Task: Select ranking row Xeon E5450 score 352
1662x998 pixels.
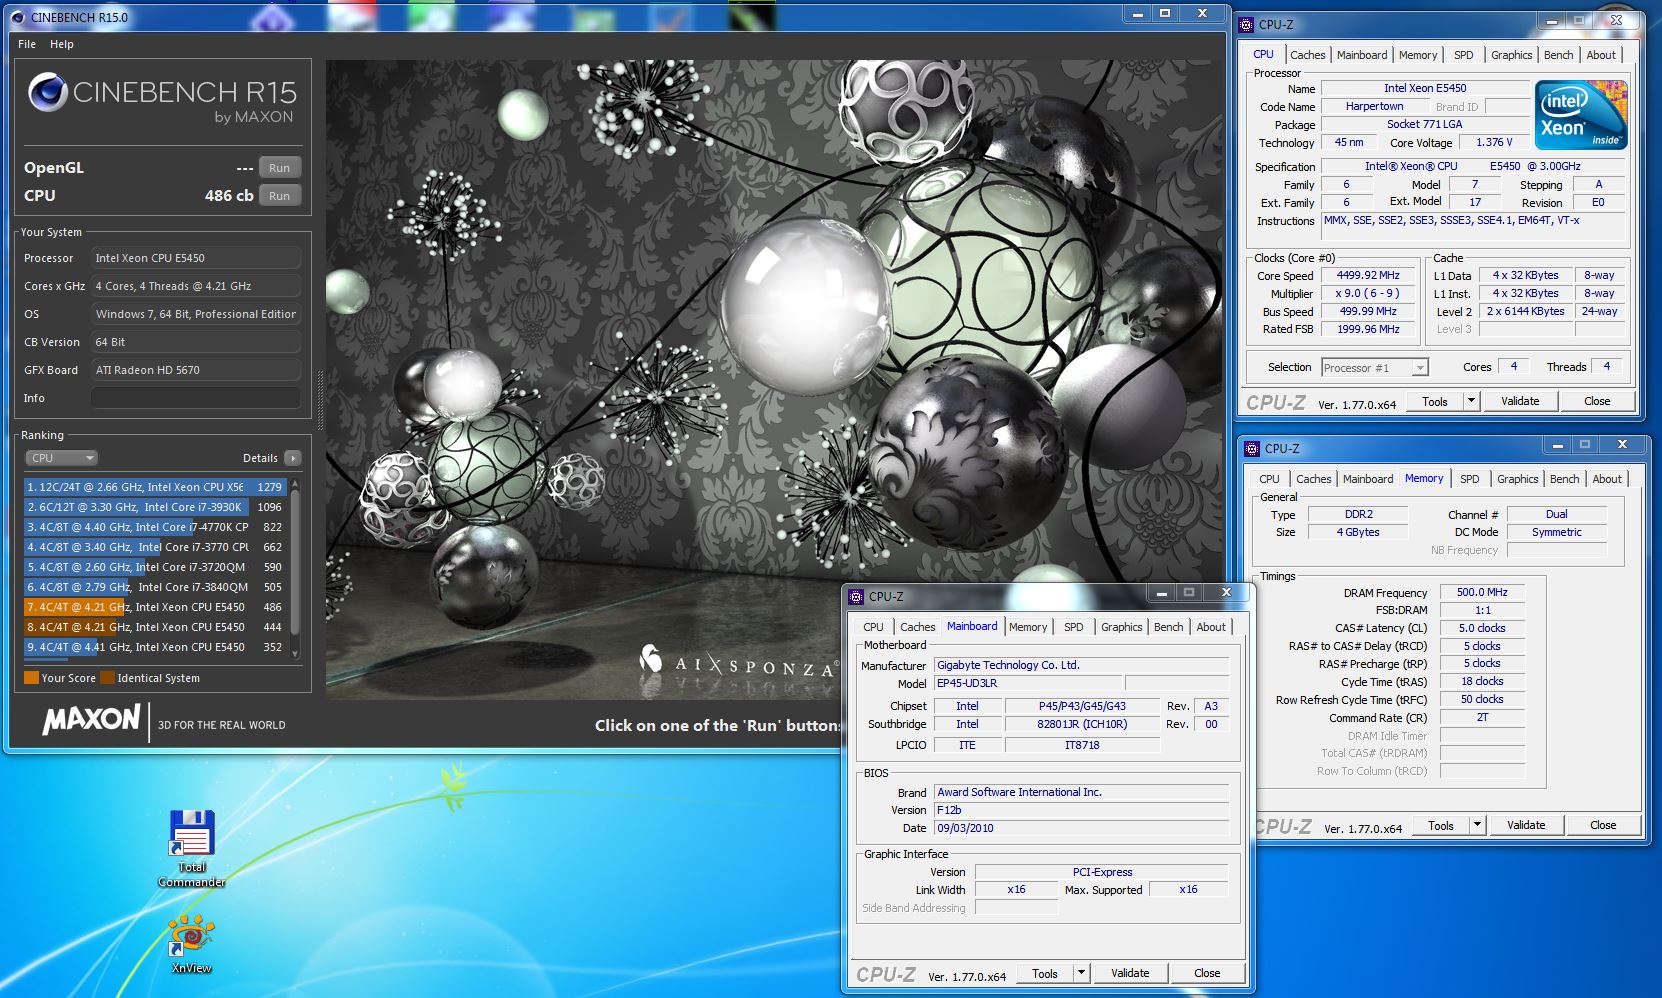Action: (x=155, y=647)
